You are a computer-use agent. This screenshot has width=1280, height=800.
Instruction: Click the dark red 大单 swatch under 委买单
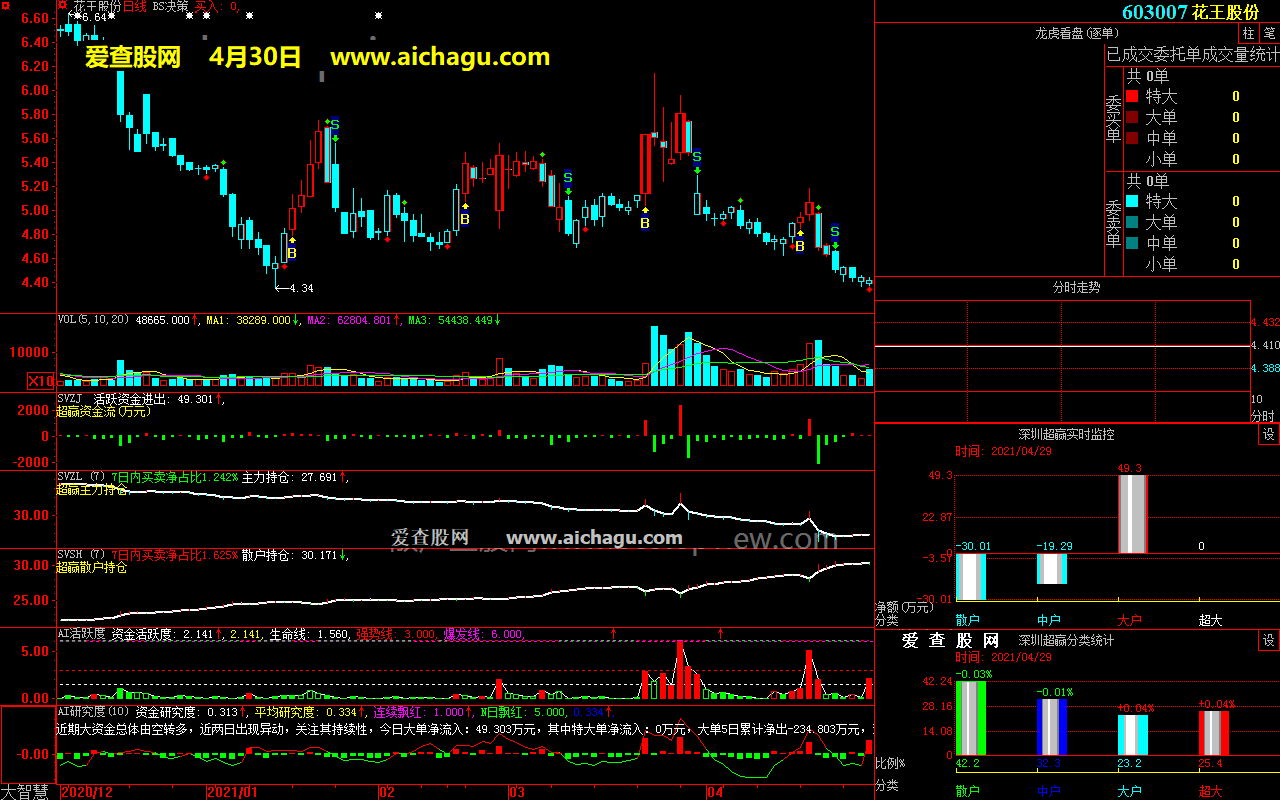(1132, 118)
